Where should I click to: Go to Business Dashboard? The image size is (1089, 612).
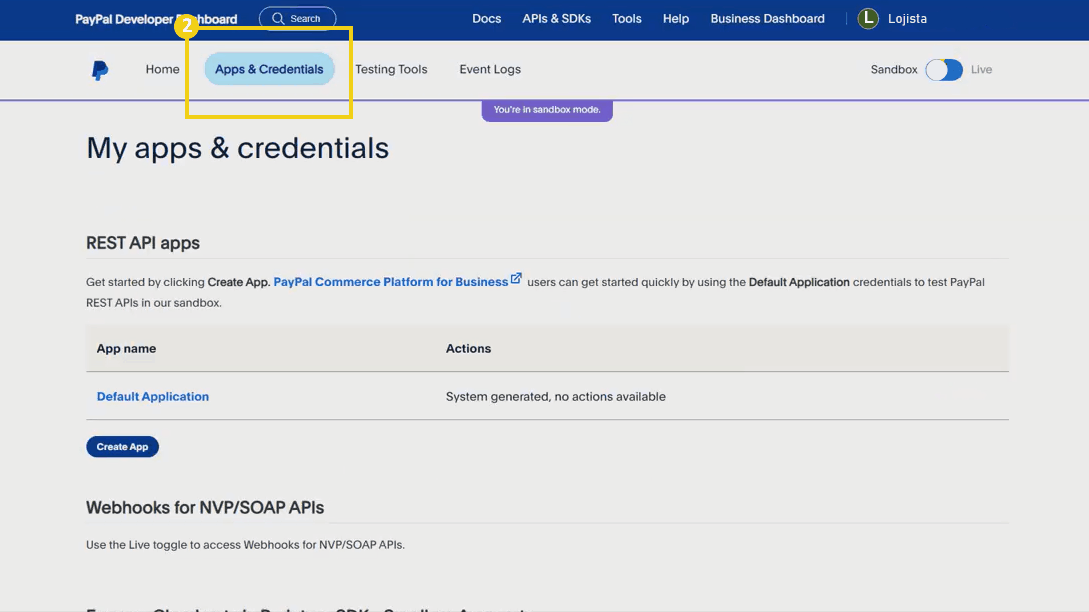pos(767,19)
